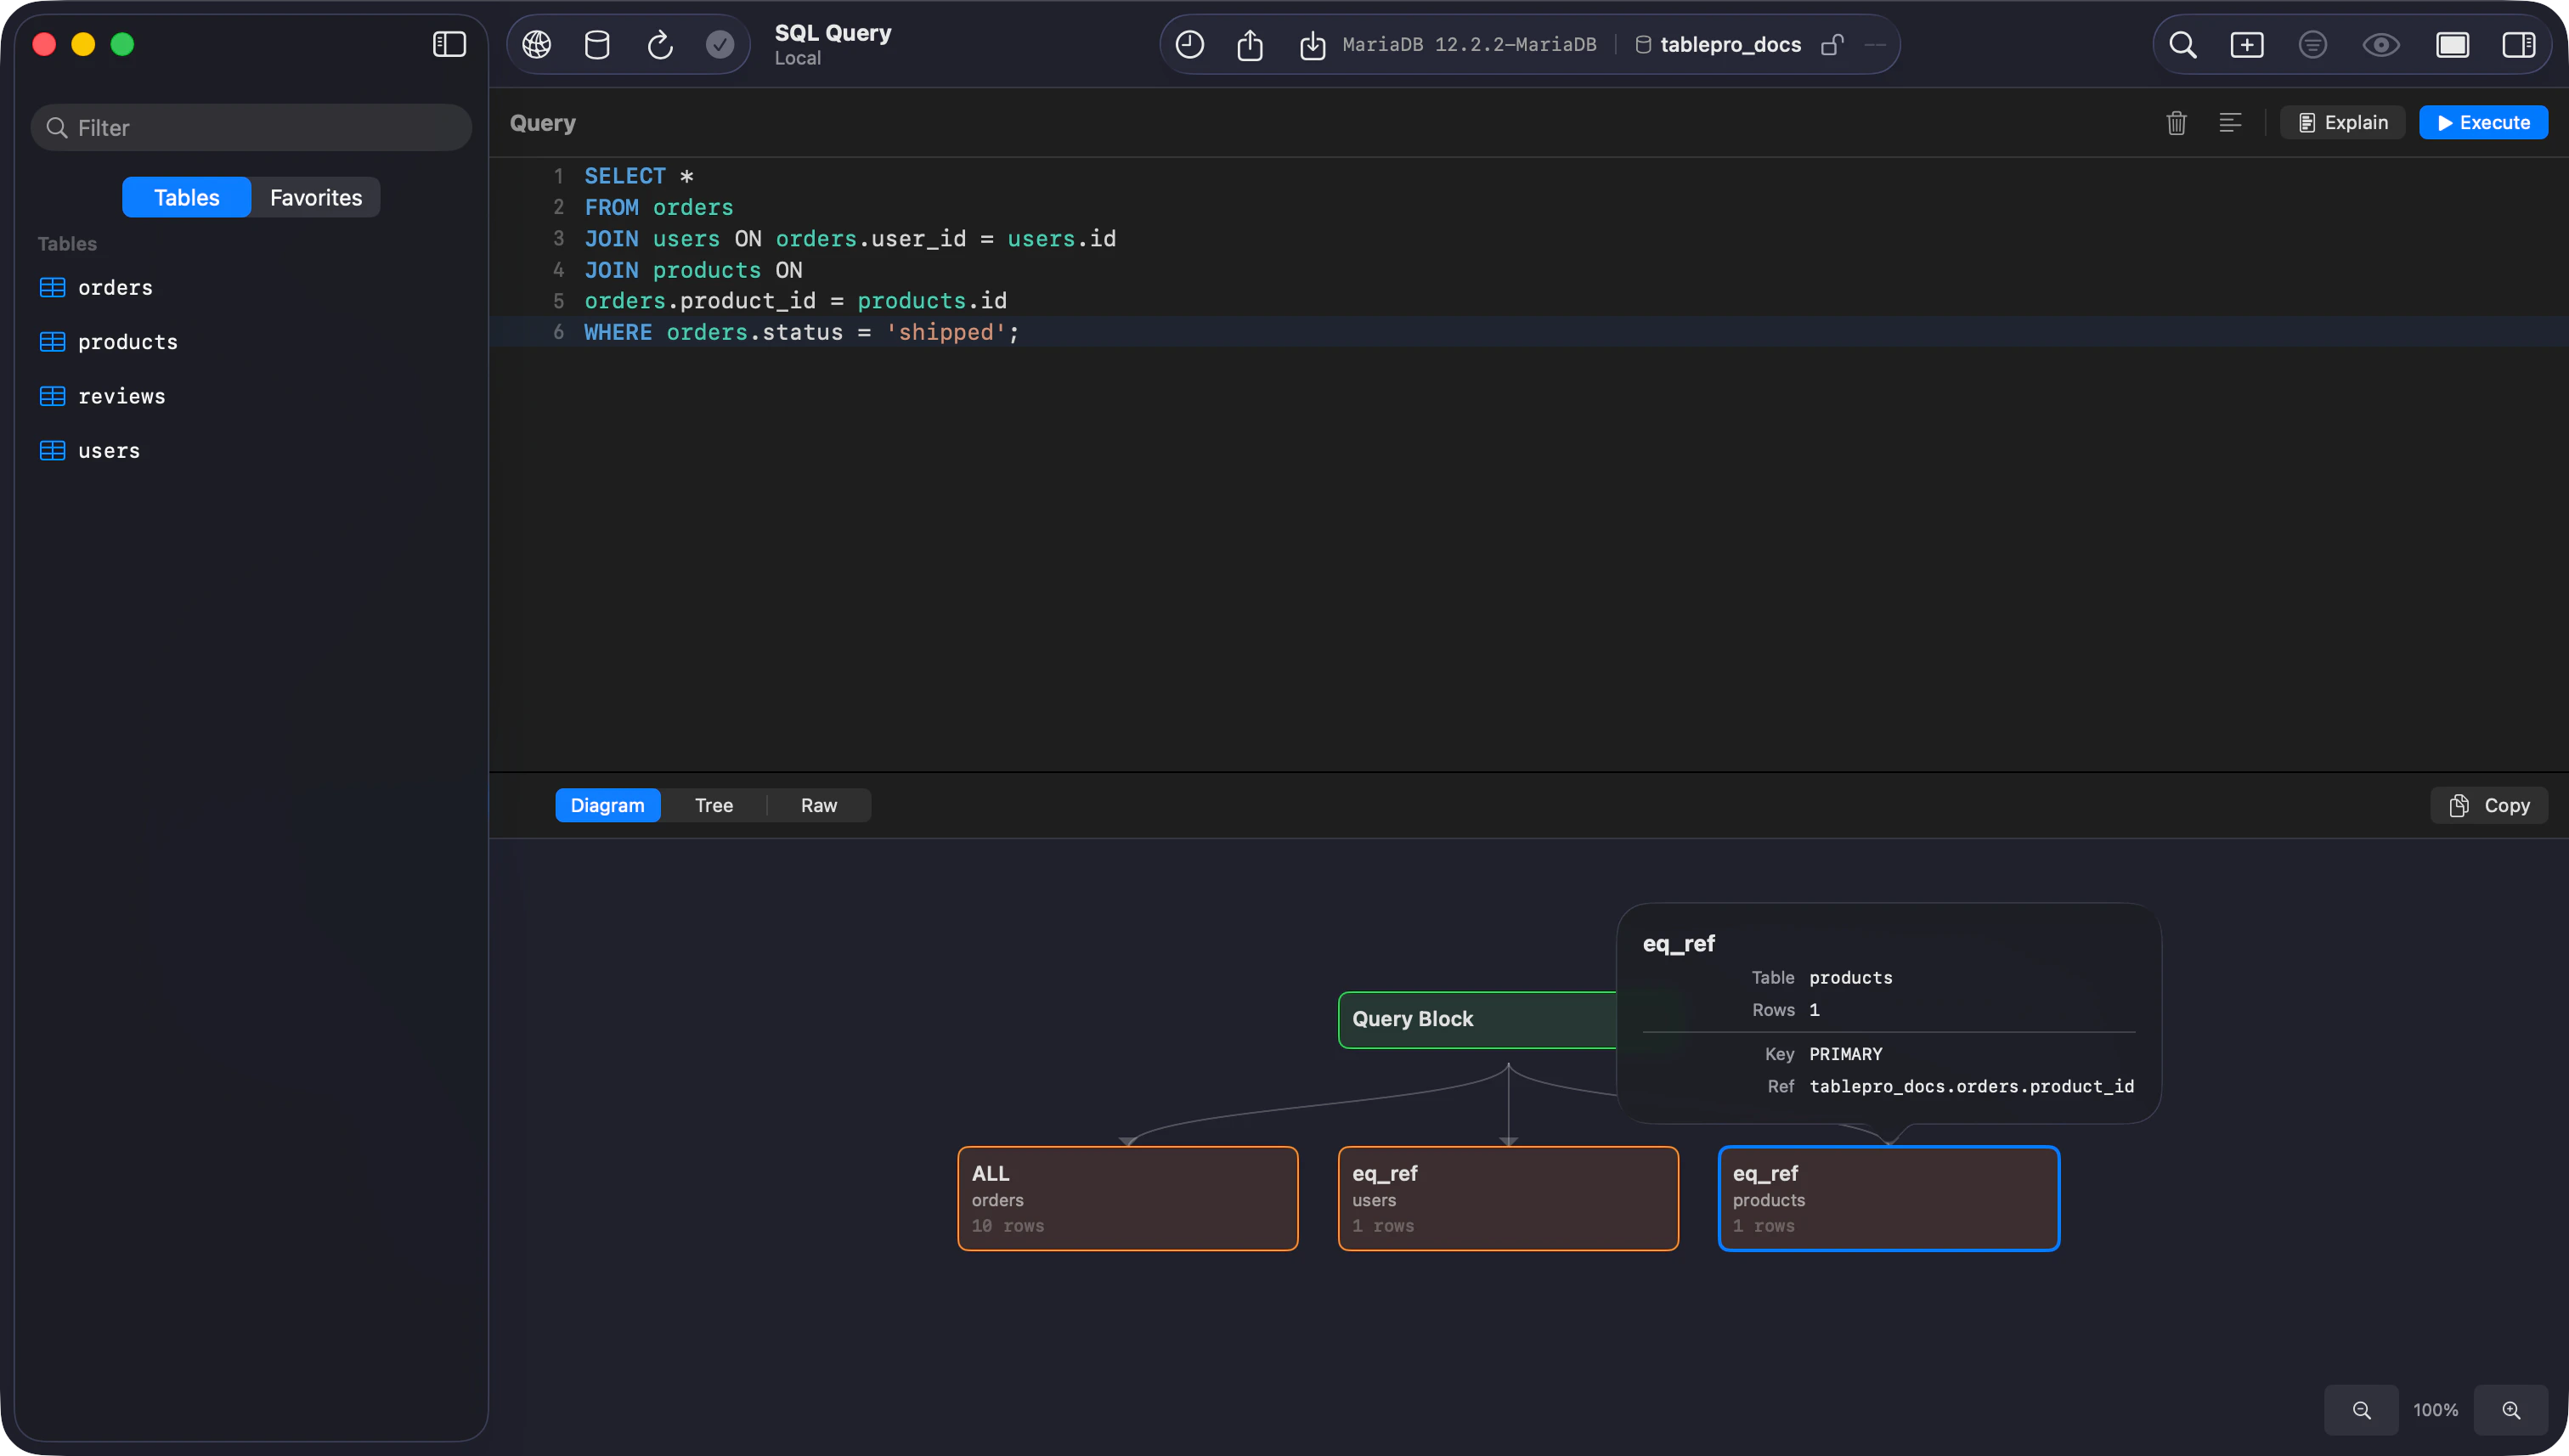Toggle the left sidebar panel

point(449,44)
